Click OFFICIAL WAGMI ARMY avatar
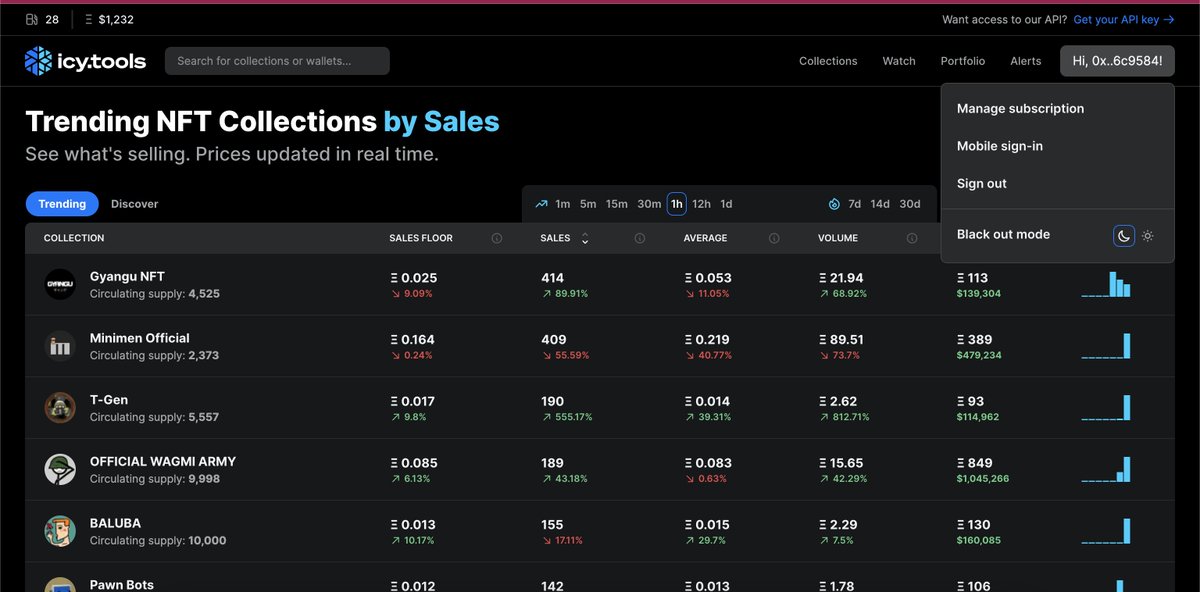The height and width of the screenshot is (592, 1200). [60, 470]
